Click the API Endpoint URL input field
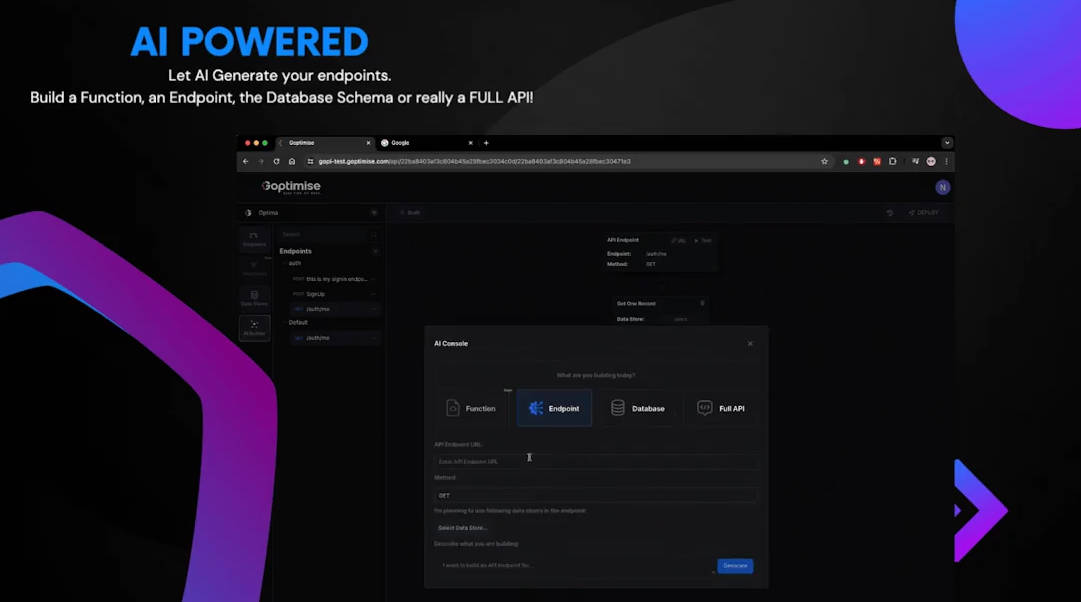The height and width of the screenshot is (602, 1081). tap(595, 461)
